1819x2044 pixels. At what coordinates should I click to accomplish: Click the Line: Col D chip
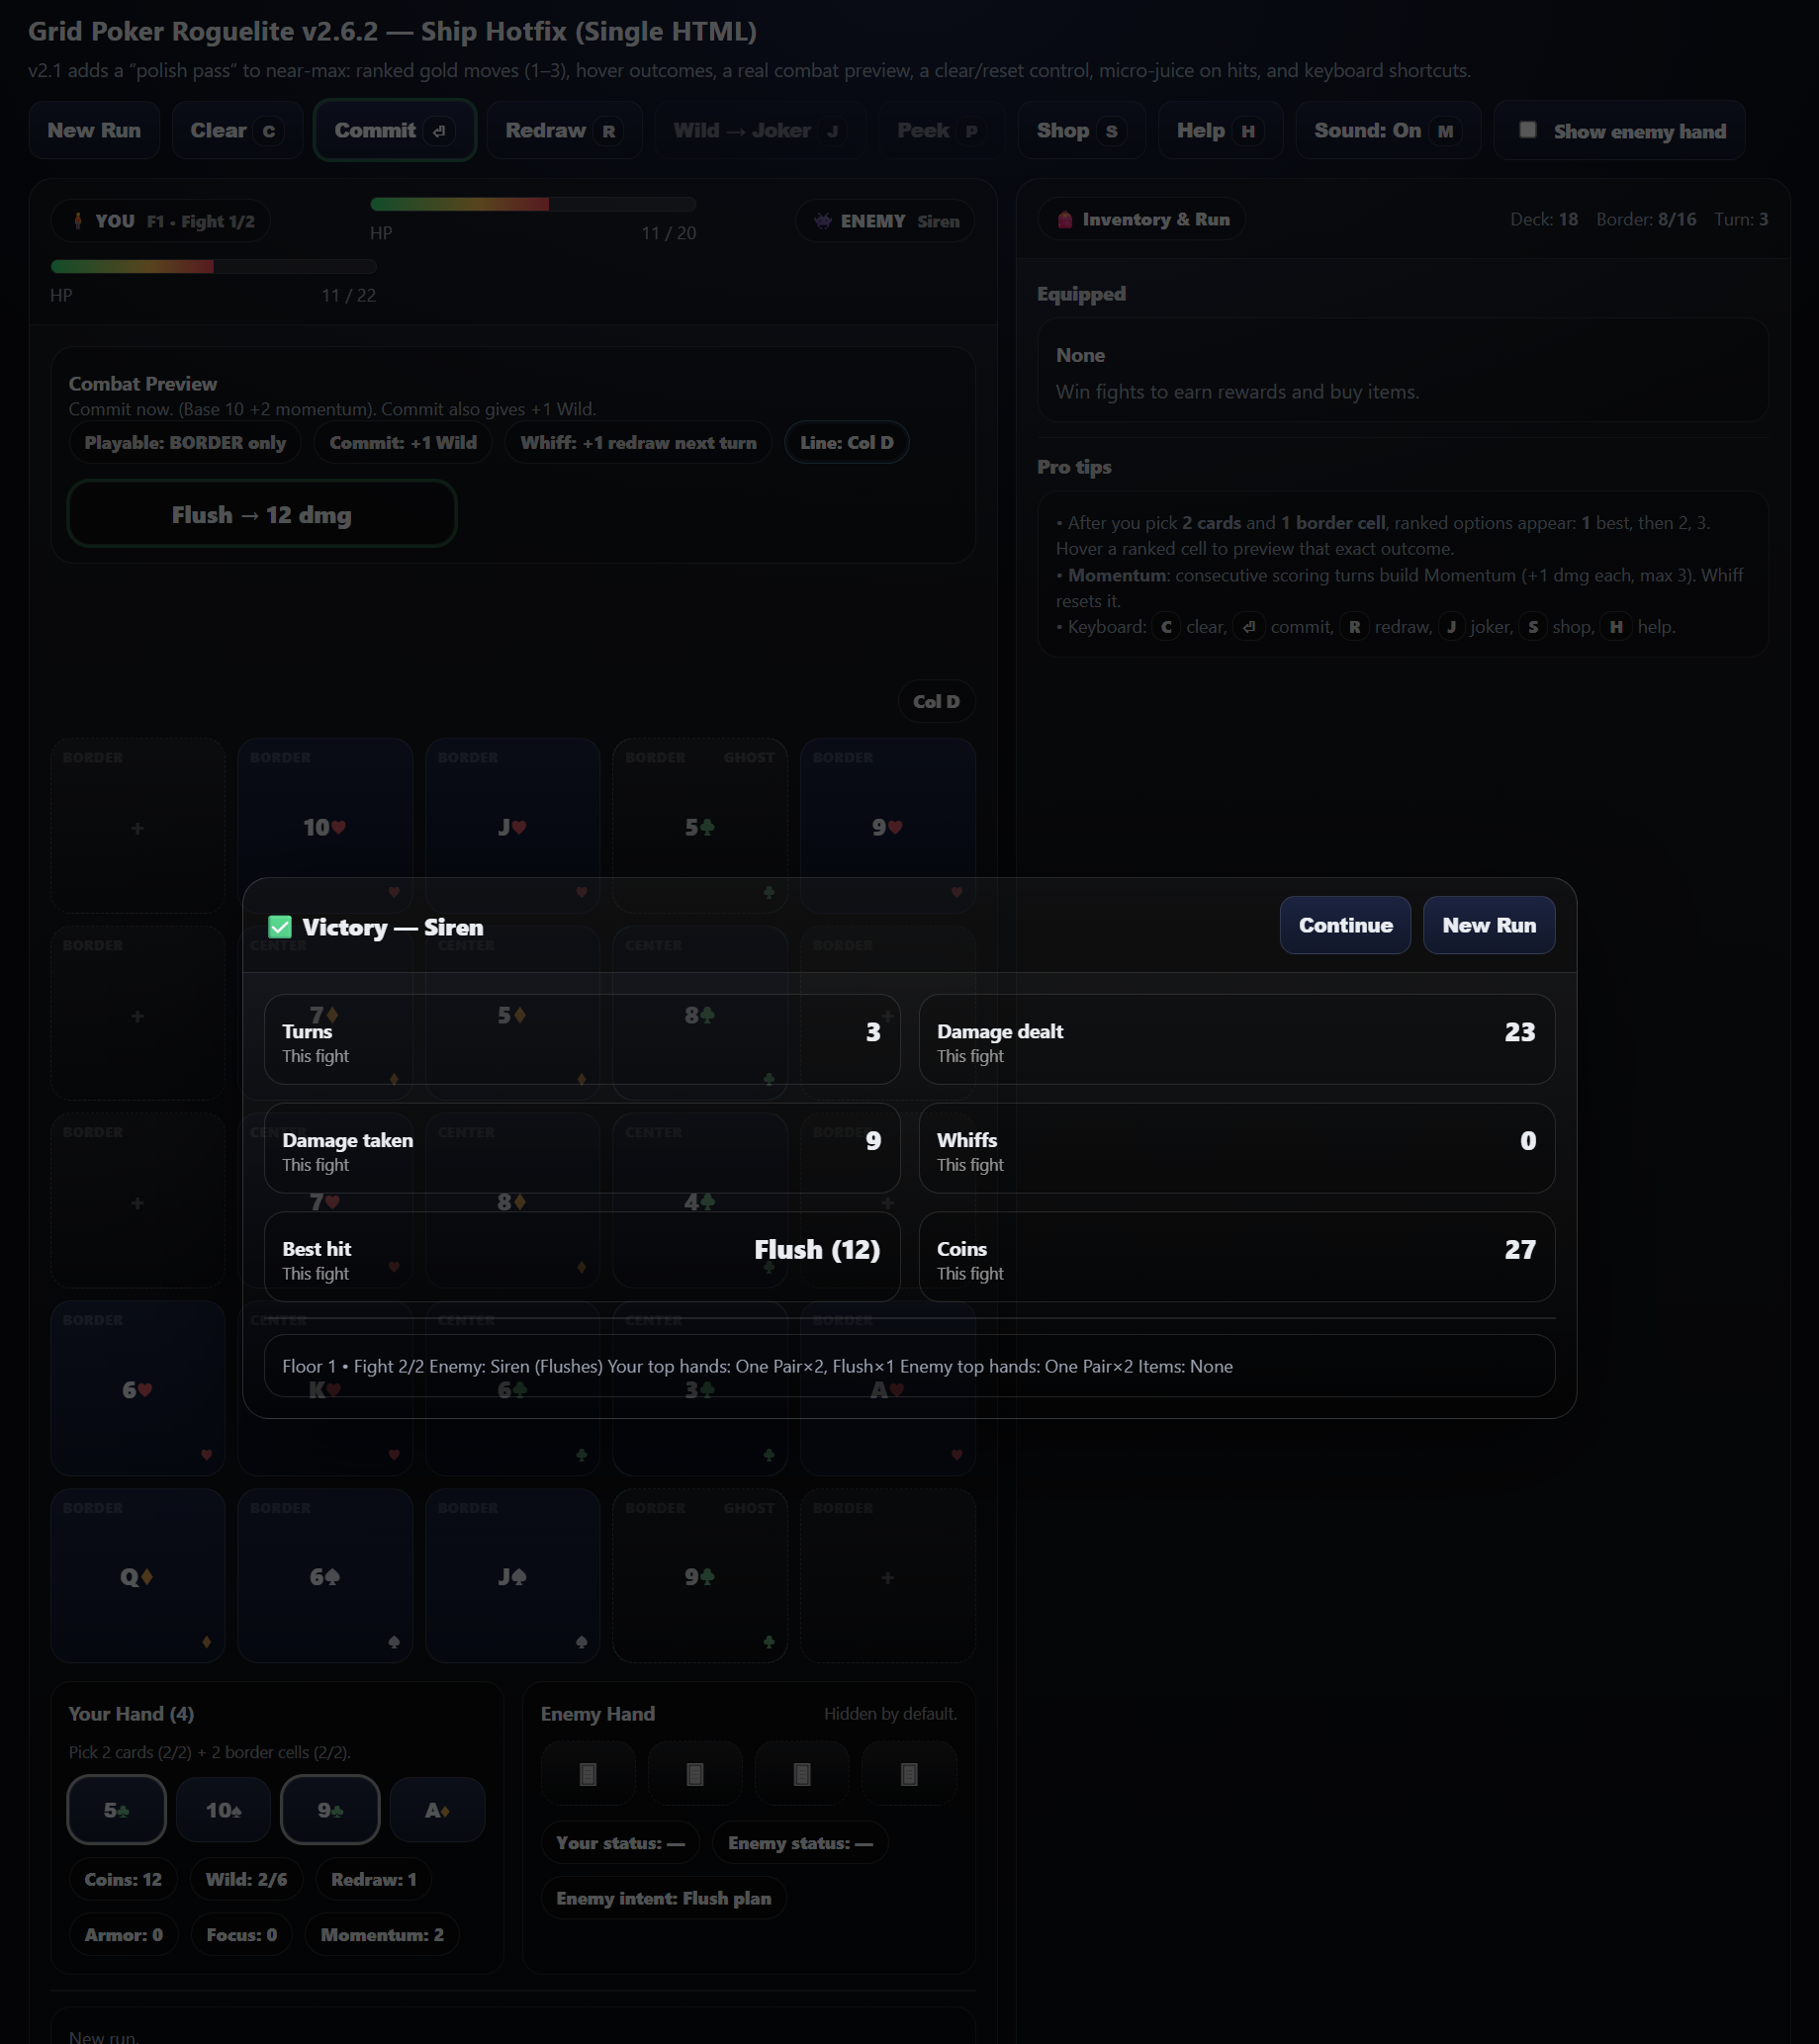[x=847, y=442]
